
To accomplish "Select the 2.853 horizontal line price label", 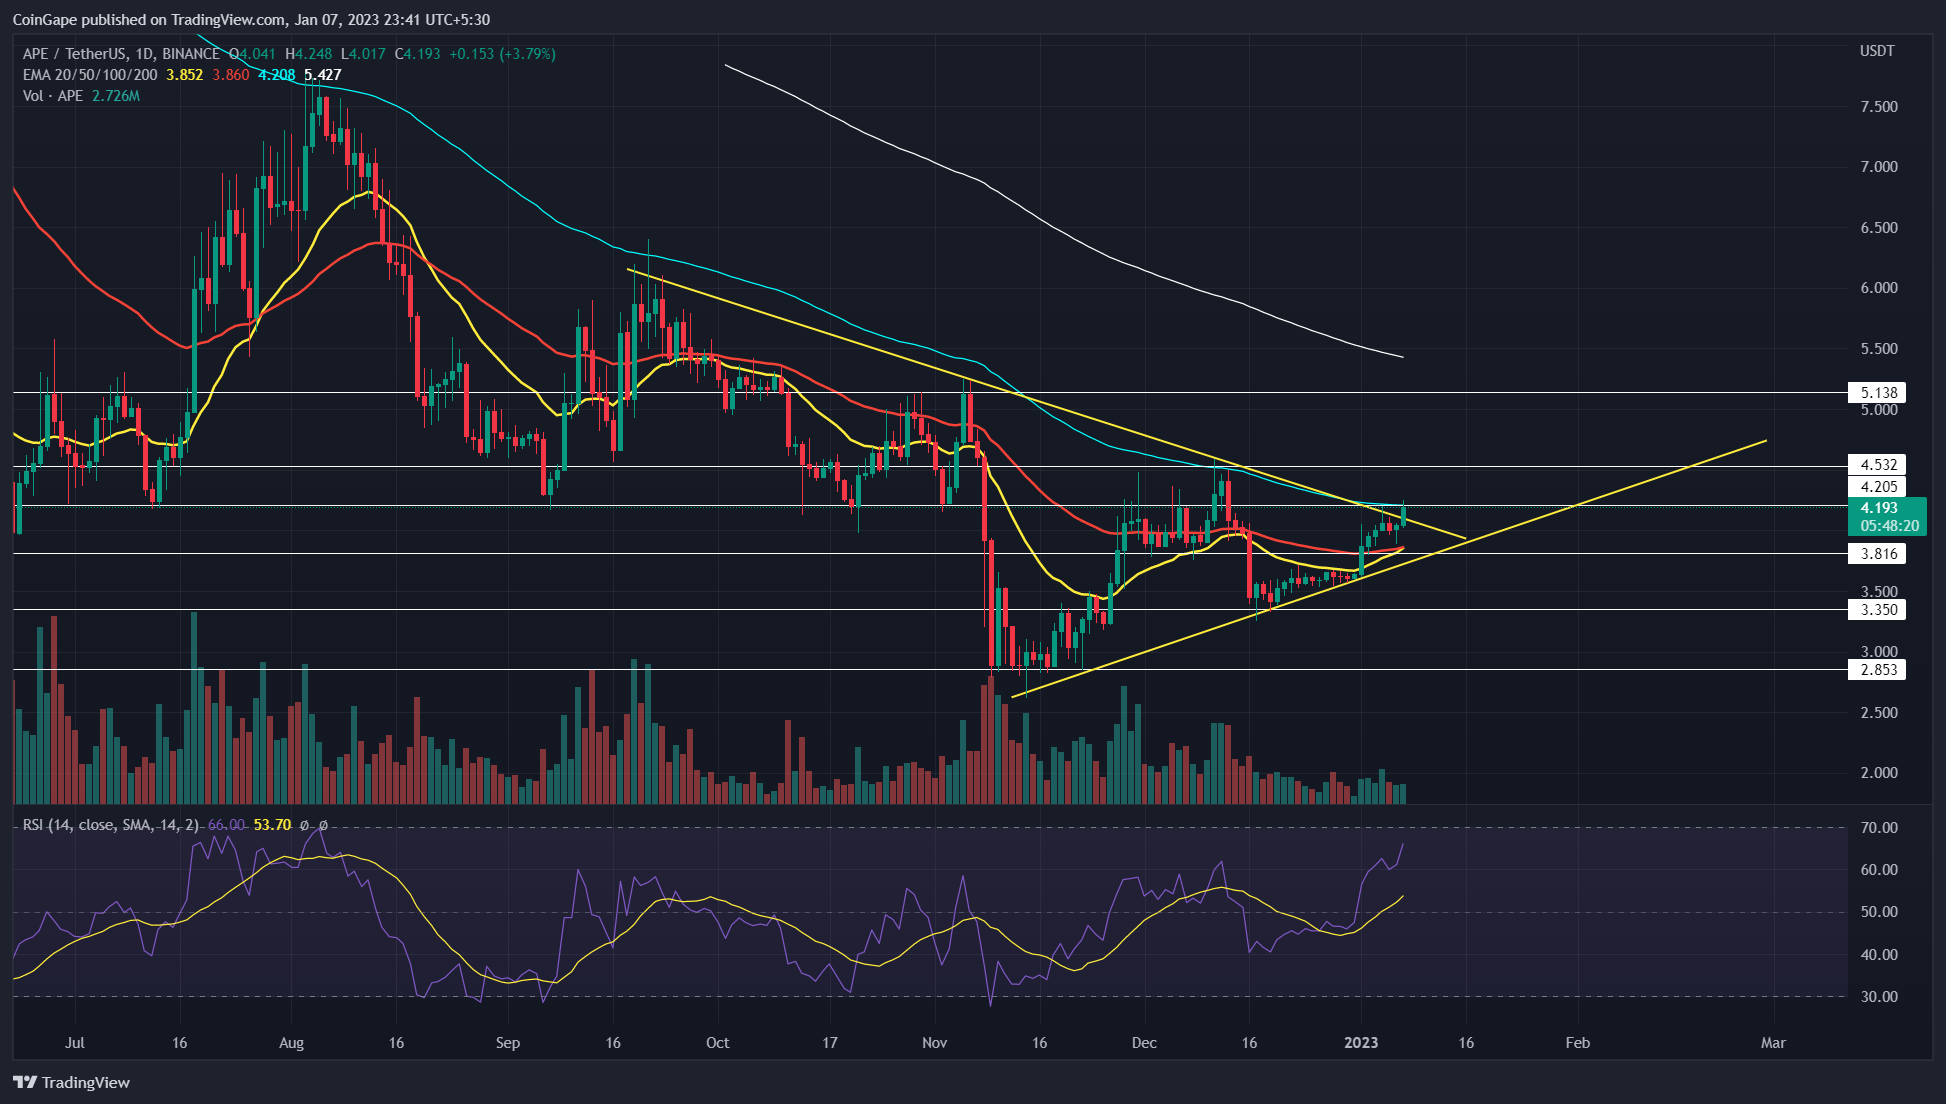I will [x=1877, y=670].
